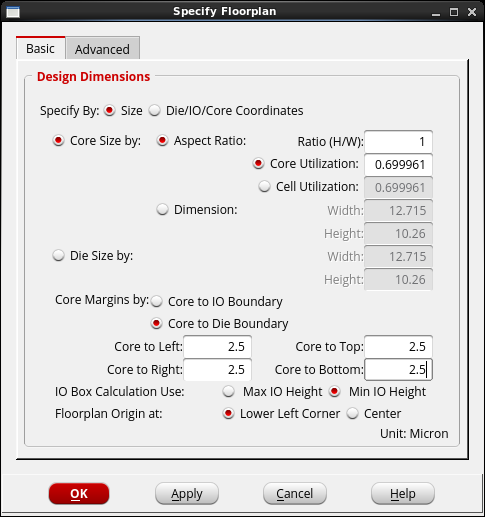This screenshot has height=517, width=485.
Task: Click the OK button
Action: (79, 494)
